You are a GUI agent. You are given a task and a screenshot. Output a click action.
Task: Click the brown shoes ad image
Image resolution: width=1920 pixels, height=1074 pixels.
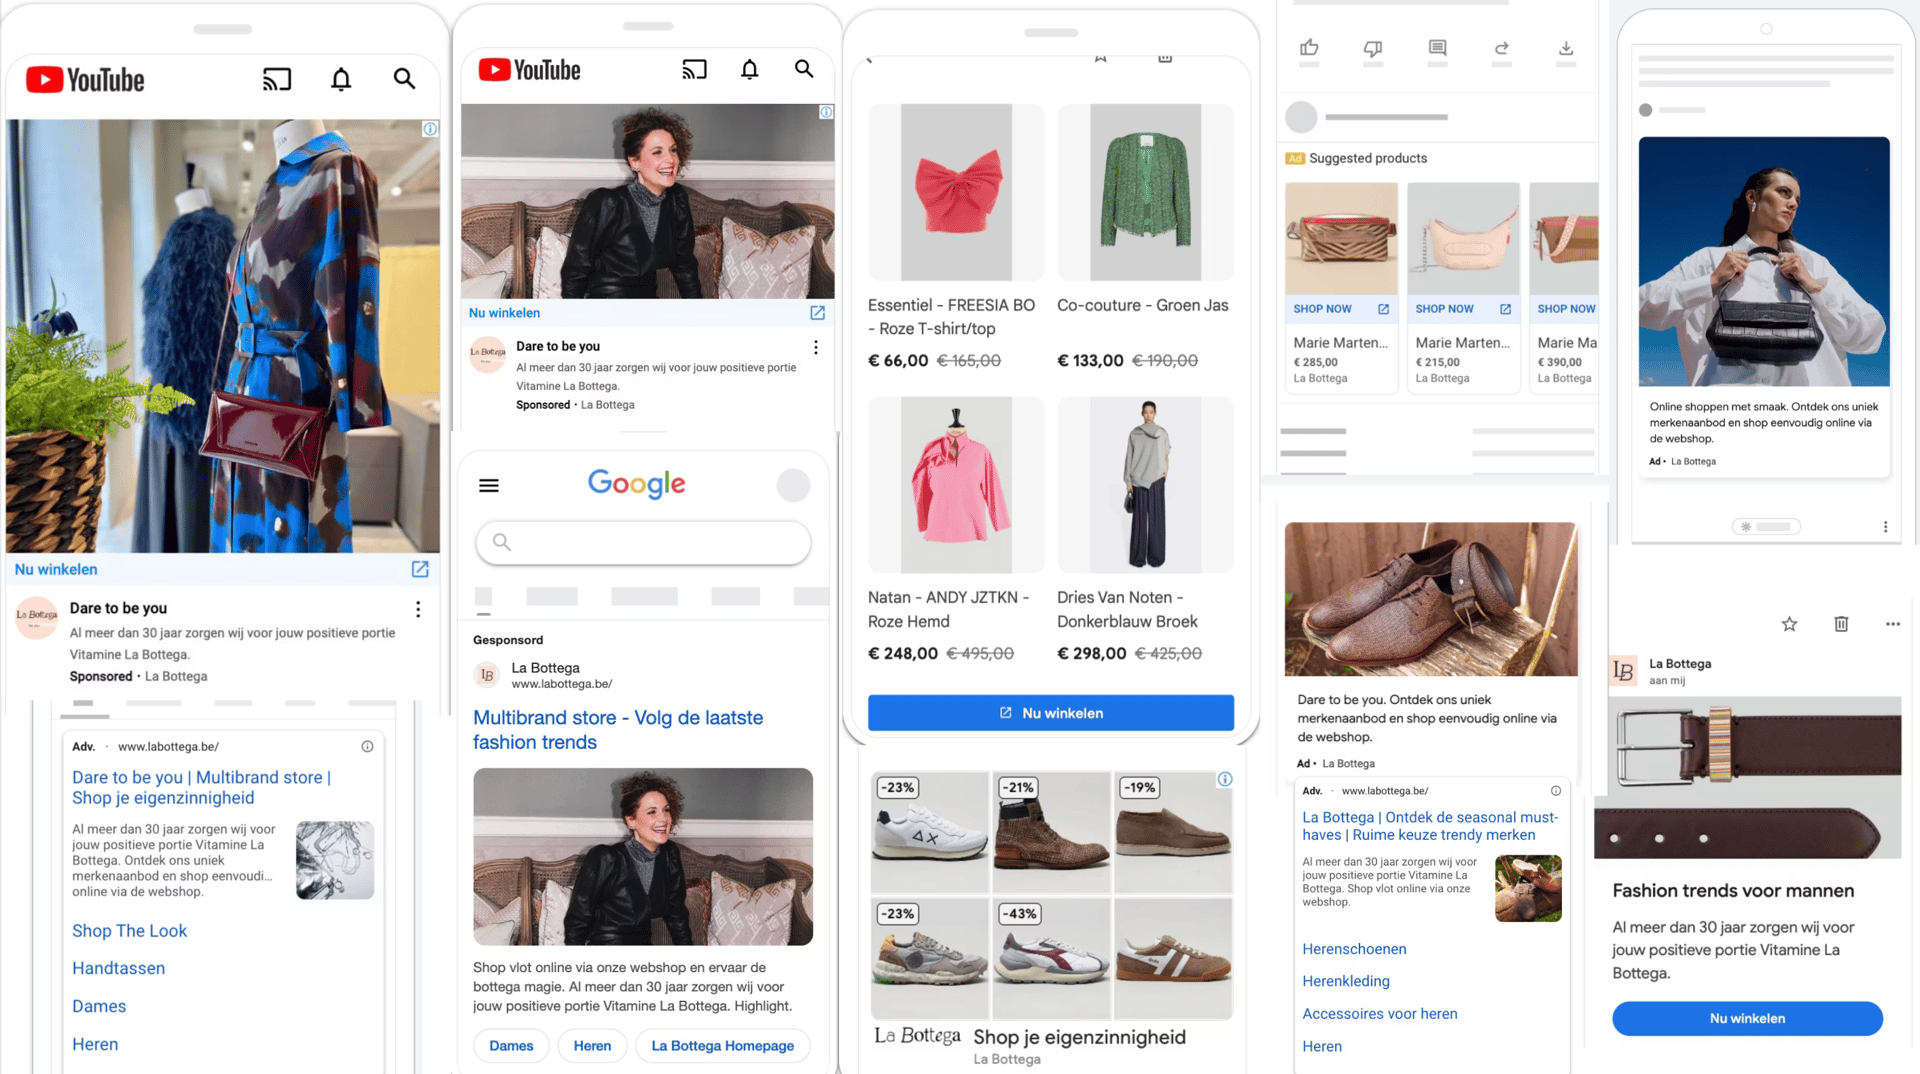(x=1431, y=599)
